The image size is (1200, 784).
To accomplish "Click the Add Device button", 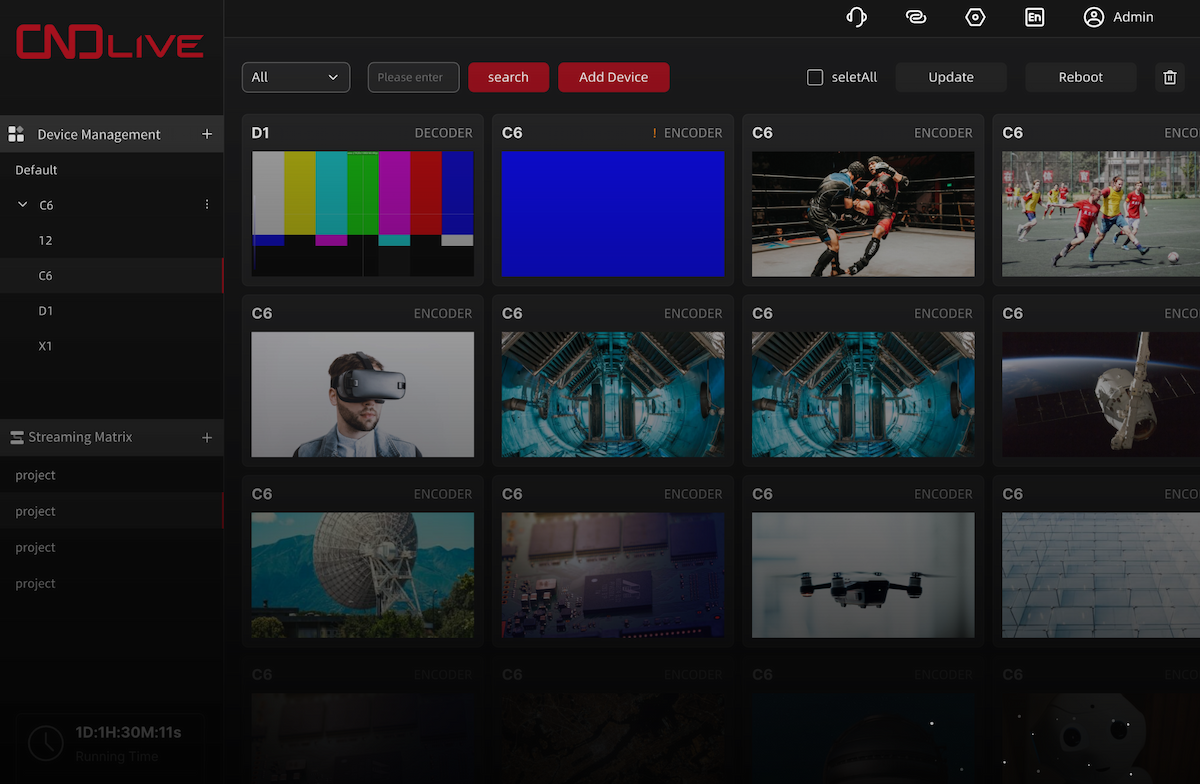I will pos(613,76).
